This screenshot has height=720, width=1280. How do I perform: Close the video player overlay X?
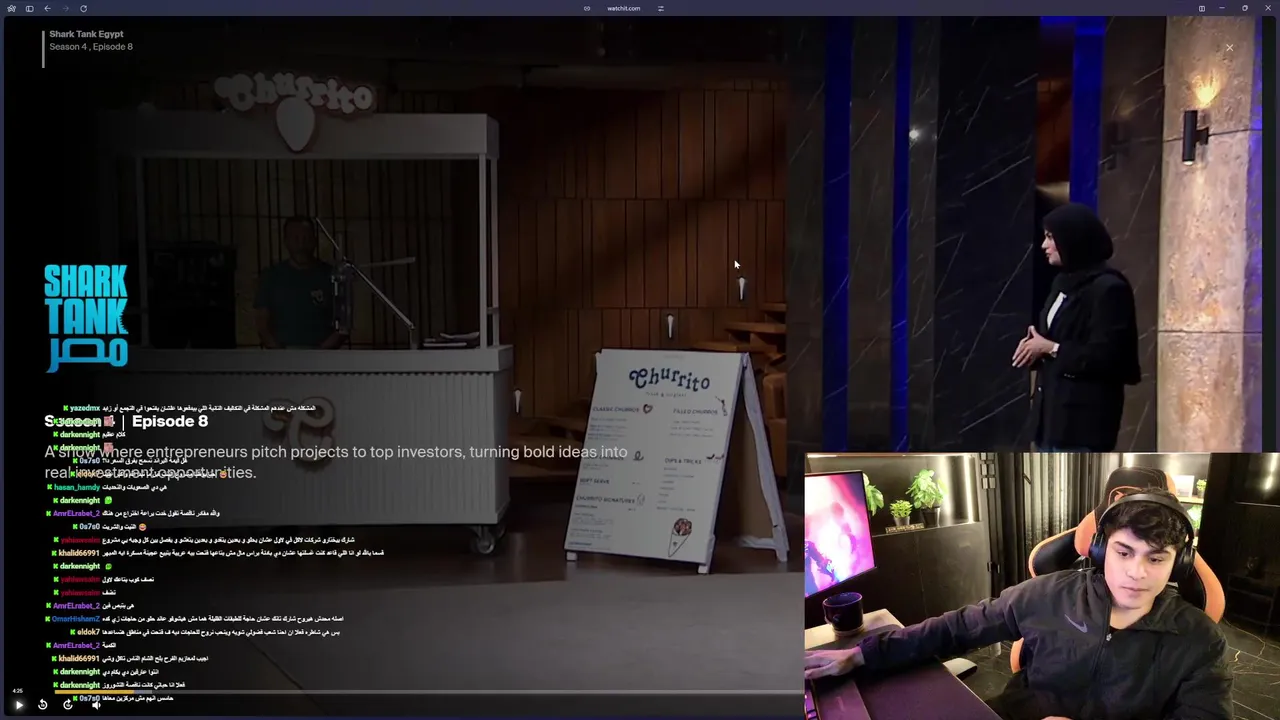tap(1229, 47)
